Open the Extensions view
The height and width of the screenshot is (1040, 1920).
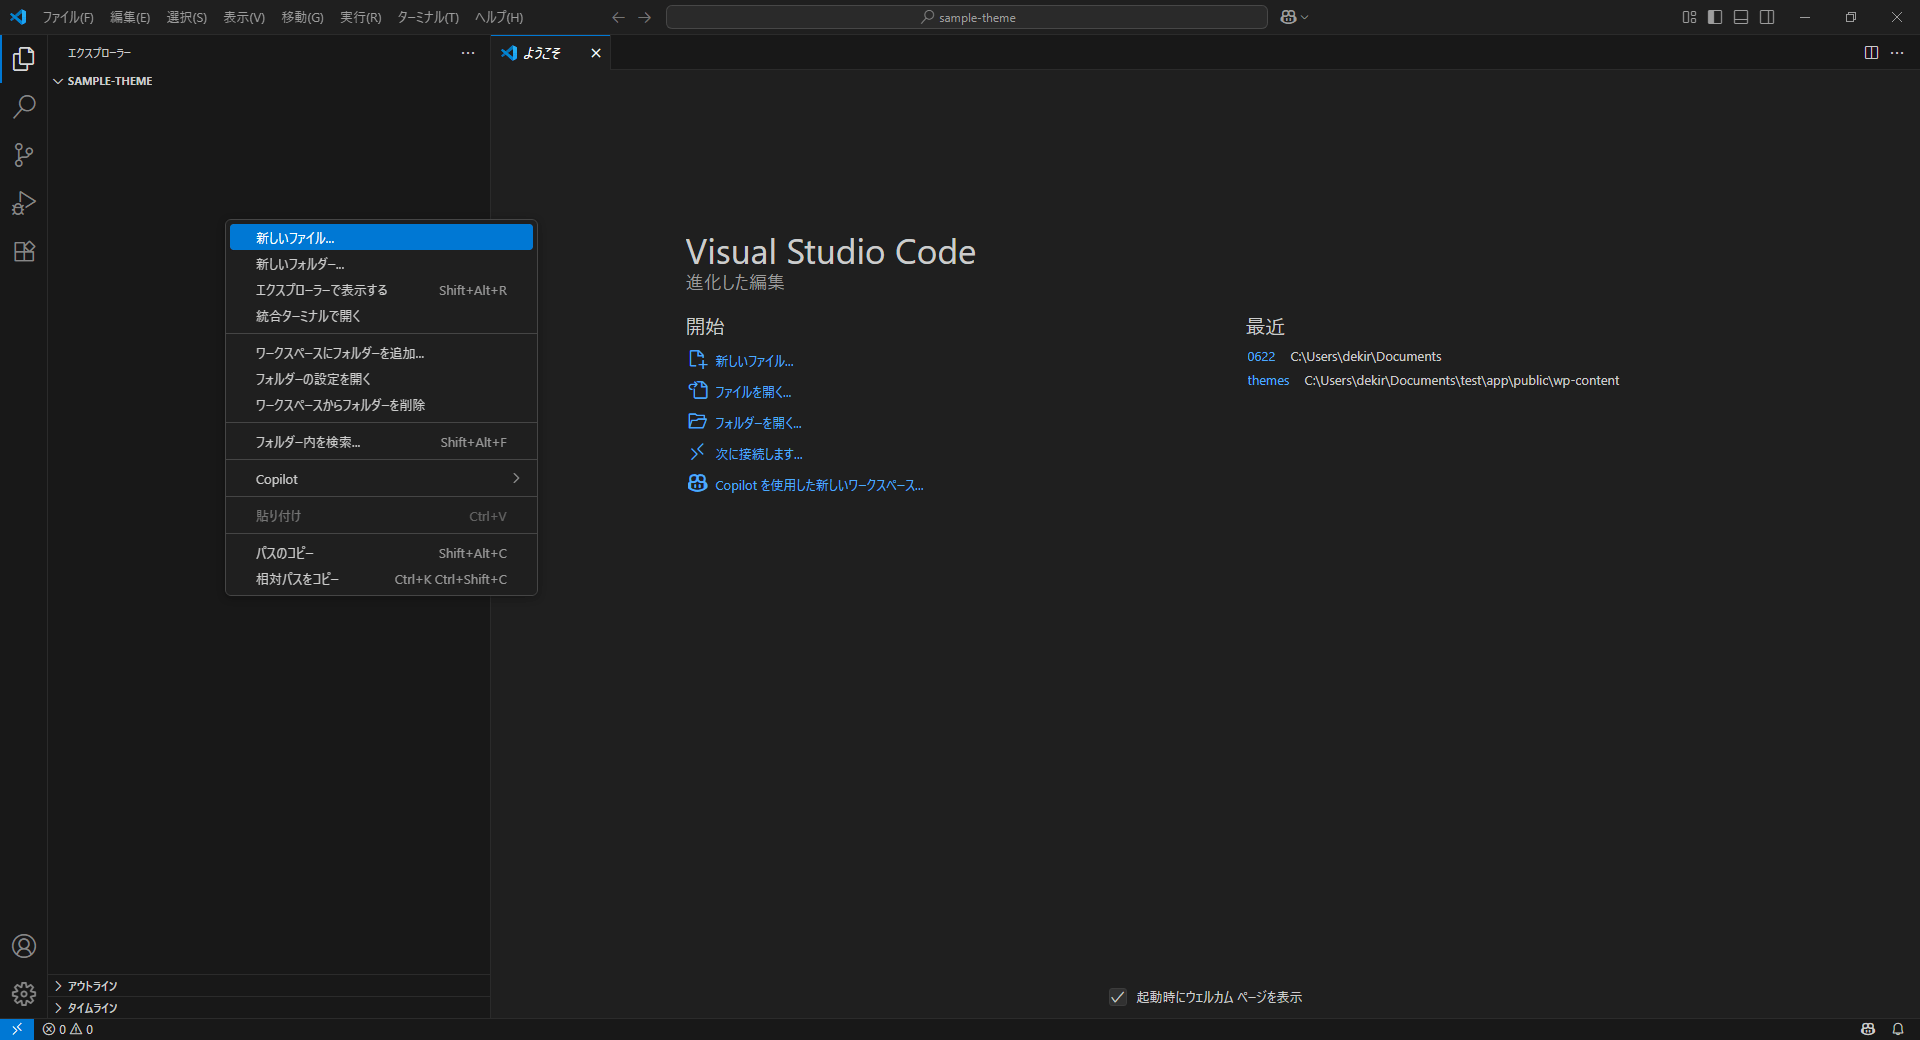click(24, 251)
